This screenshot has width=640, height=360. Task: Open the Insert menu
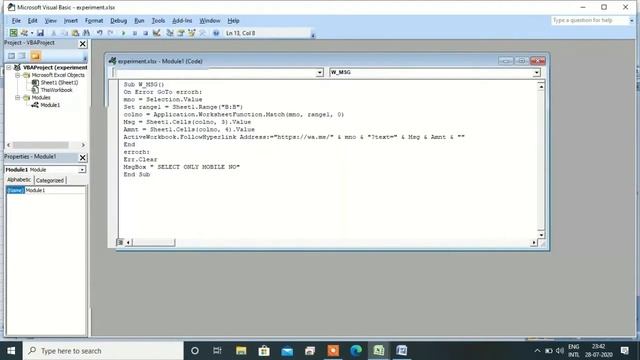point(71,20)
